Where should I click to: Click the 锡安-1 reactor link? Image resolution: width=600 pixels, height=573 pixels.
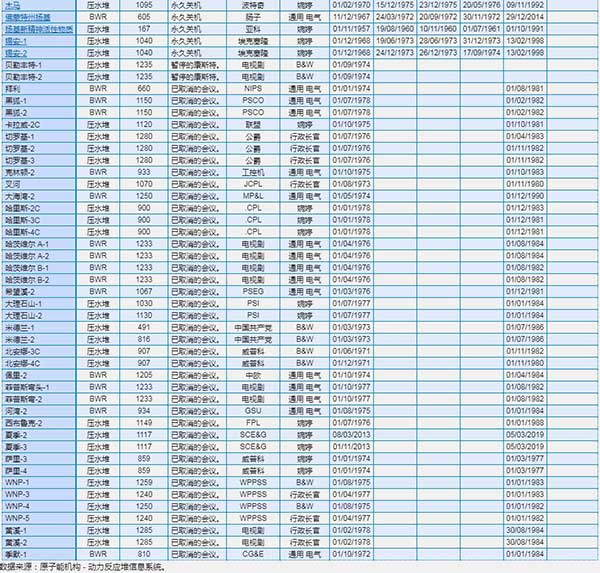(16, 42)
